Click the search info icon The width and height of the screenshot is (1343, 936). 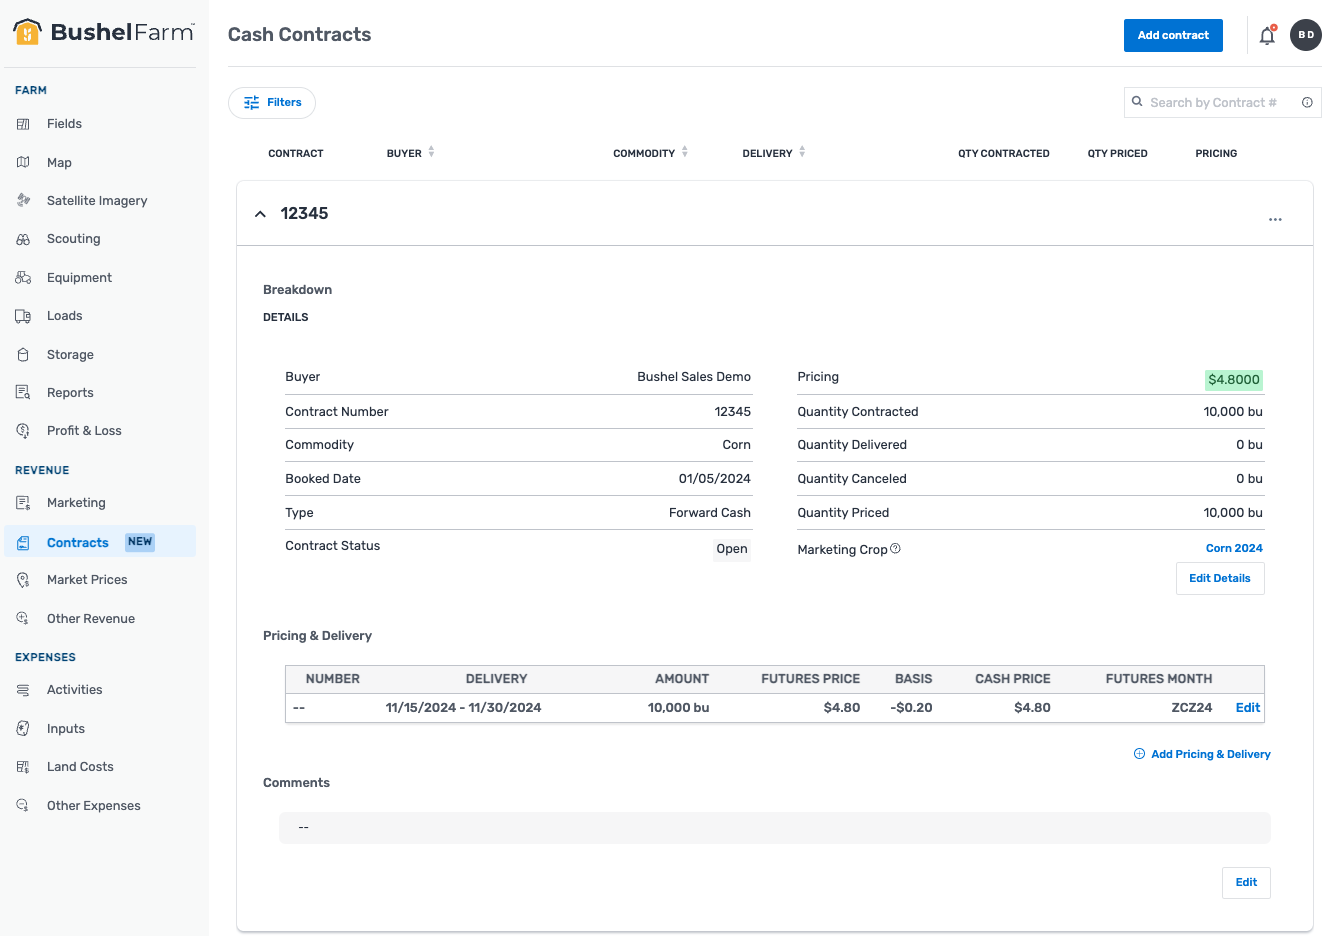click(x=1307, y=102)
